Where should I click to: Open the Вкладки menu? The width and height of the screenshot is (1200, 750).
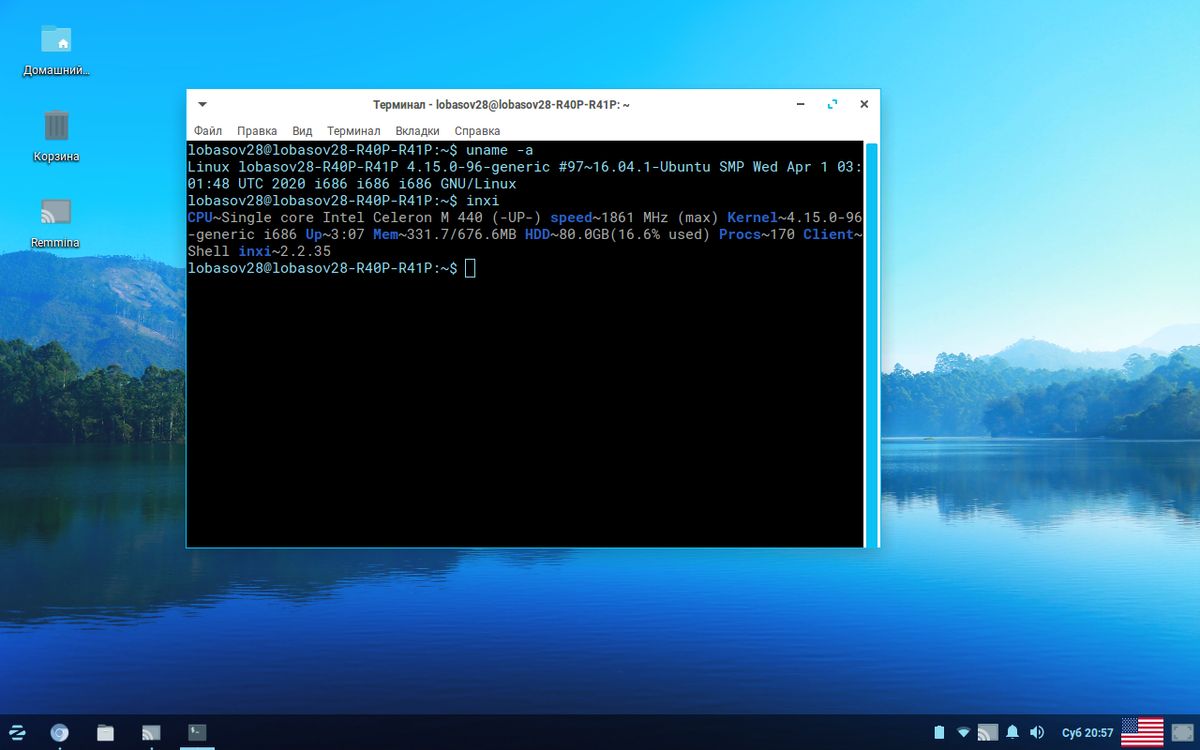417,131
